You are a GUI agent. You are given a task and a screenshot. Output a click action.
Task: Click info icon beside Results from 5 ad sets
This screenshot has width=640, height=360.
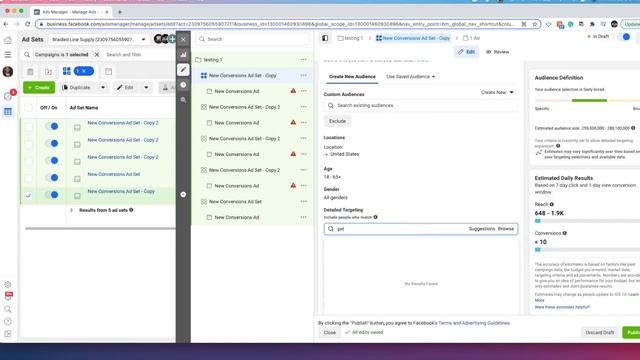(131, 210)
